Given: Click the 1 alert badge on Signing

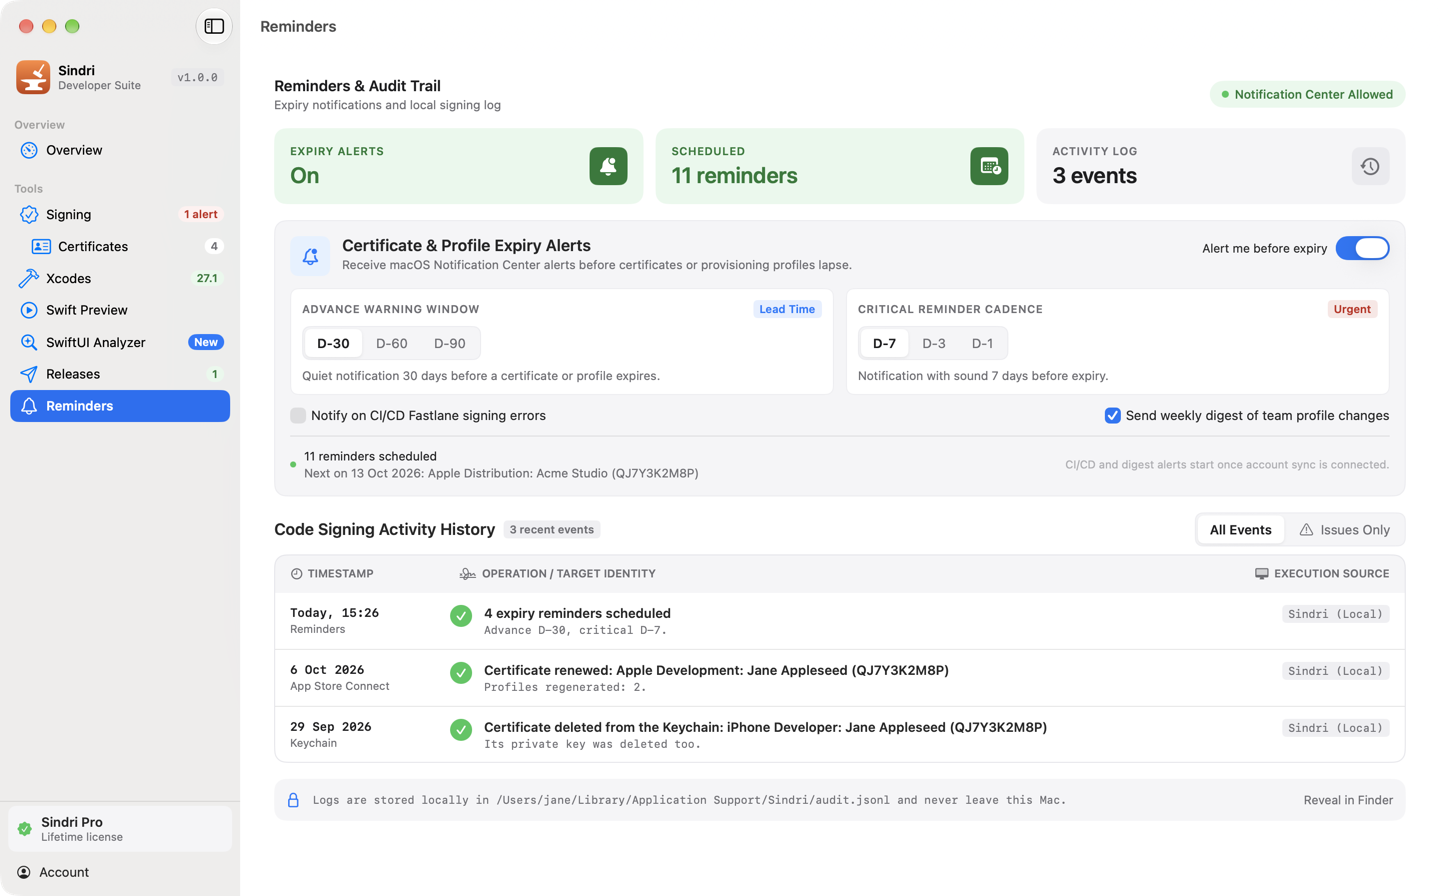Looking at the screenshot, I should 201,214.
